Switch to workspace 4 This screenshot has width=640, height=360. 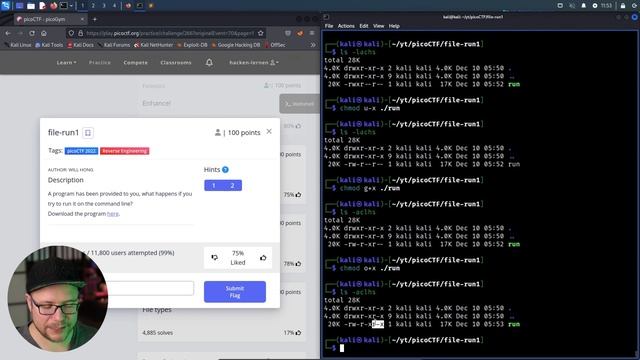114,6
